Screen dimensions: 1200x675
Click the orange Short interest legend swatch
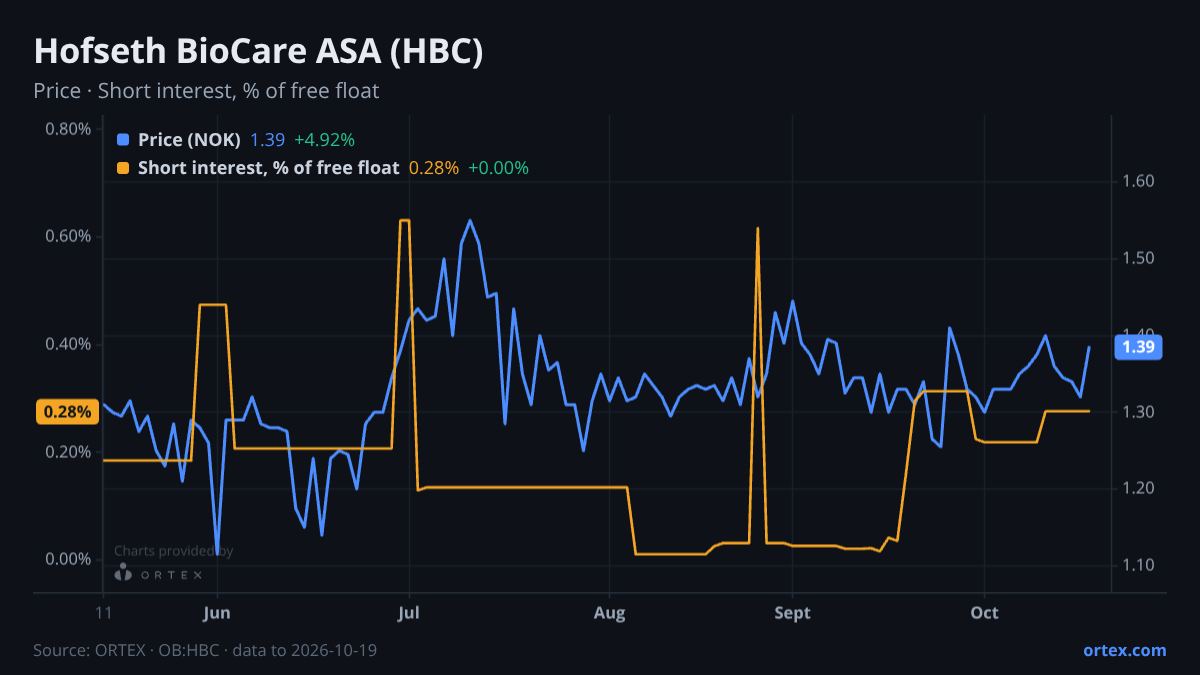123,168
